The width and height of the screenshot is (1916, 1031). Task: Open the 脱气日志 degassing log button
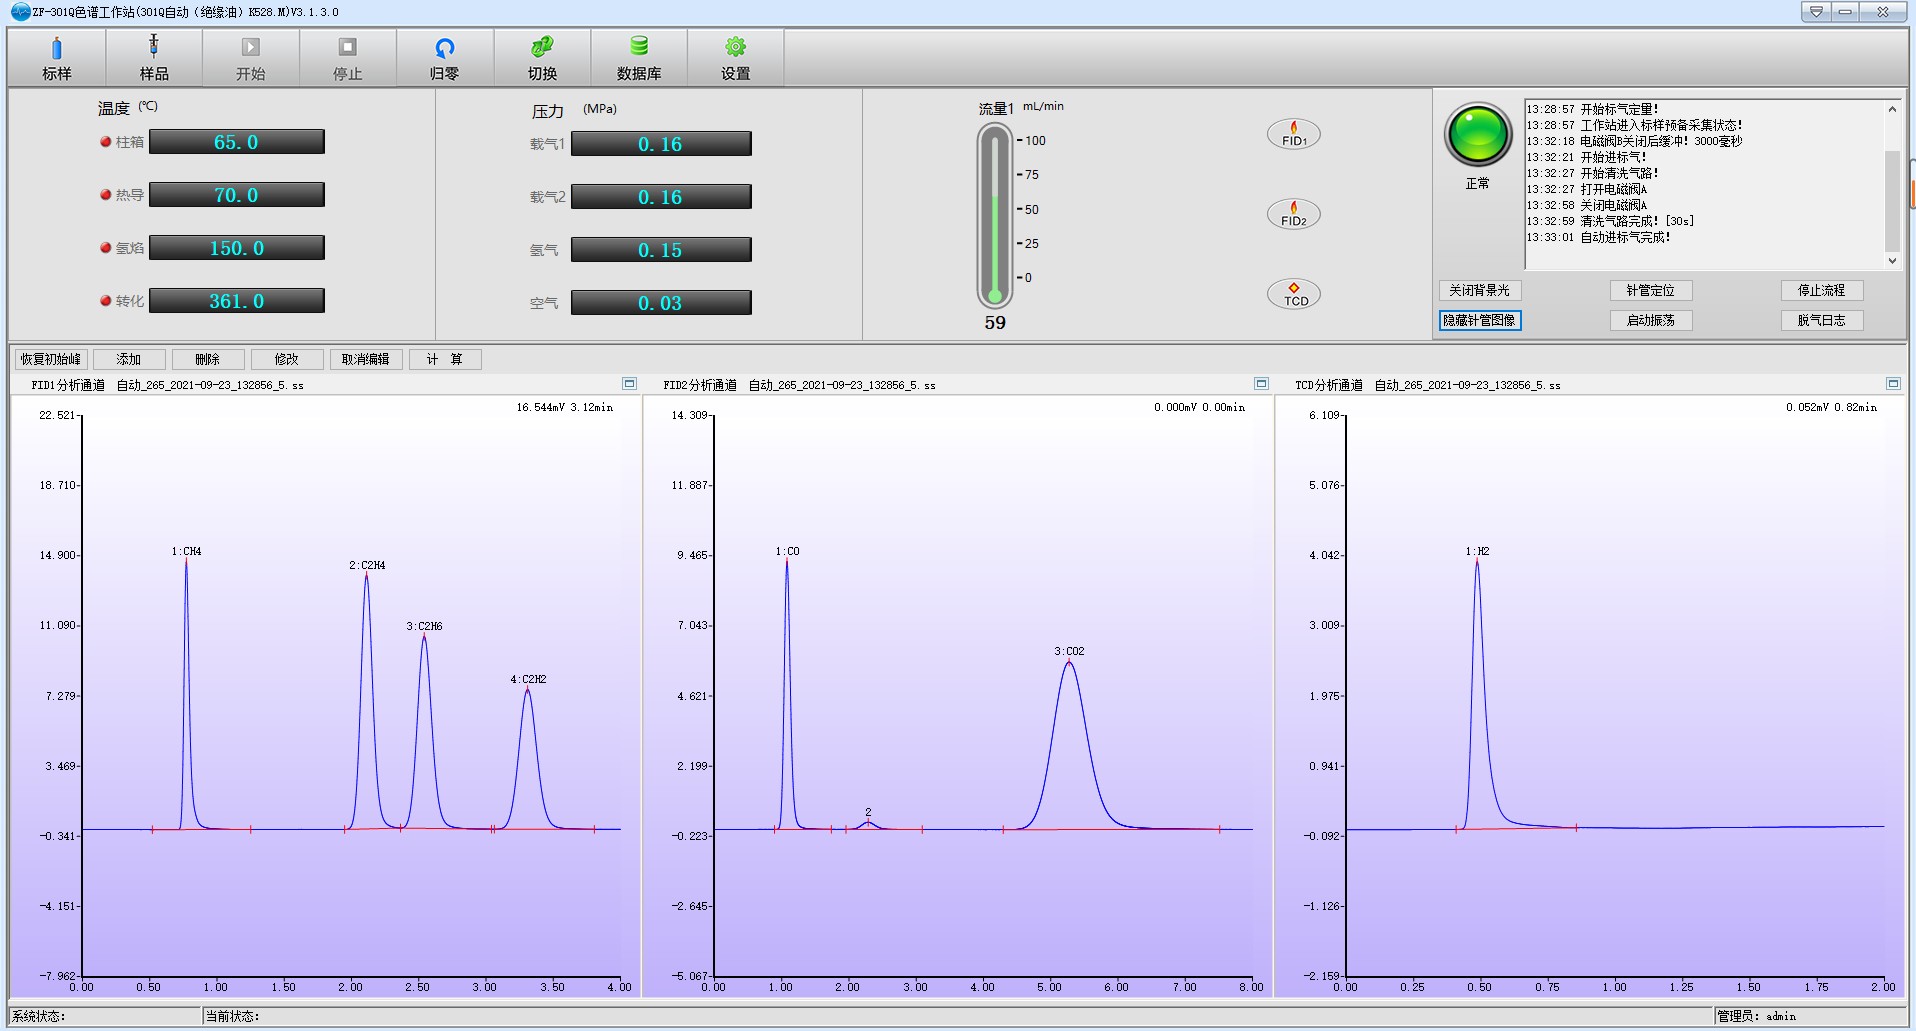pyautogui.click(x=1821, y=320)
